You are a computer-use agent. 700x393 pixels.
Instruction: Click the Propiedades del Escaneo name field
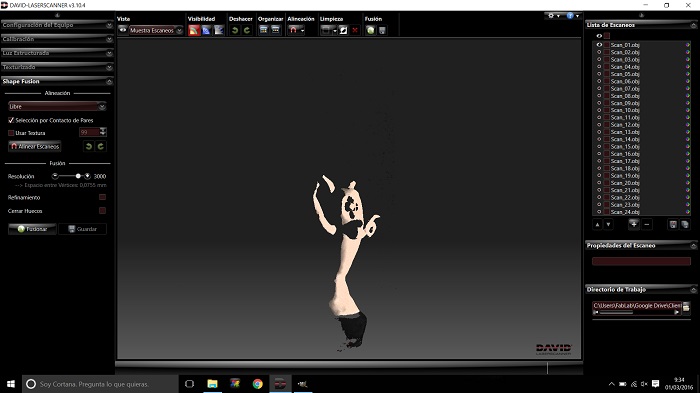click(641, 261)
